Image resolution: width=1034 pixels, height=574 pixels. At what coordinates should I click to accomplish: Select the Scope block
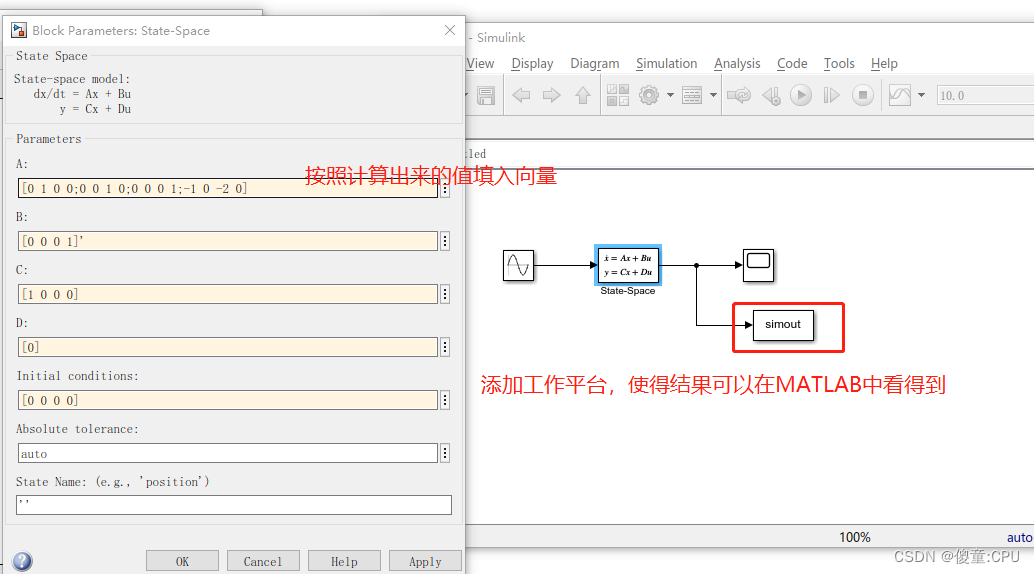(x=758, y=265)
